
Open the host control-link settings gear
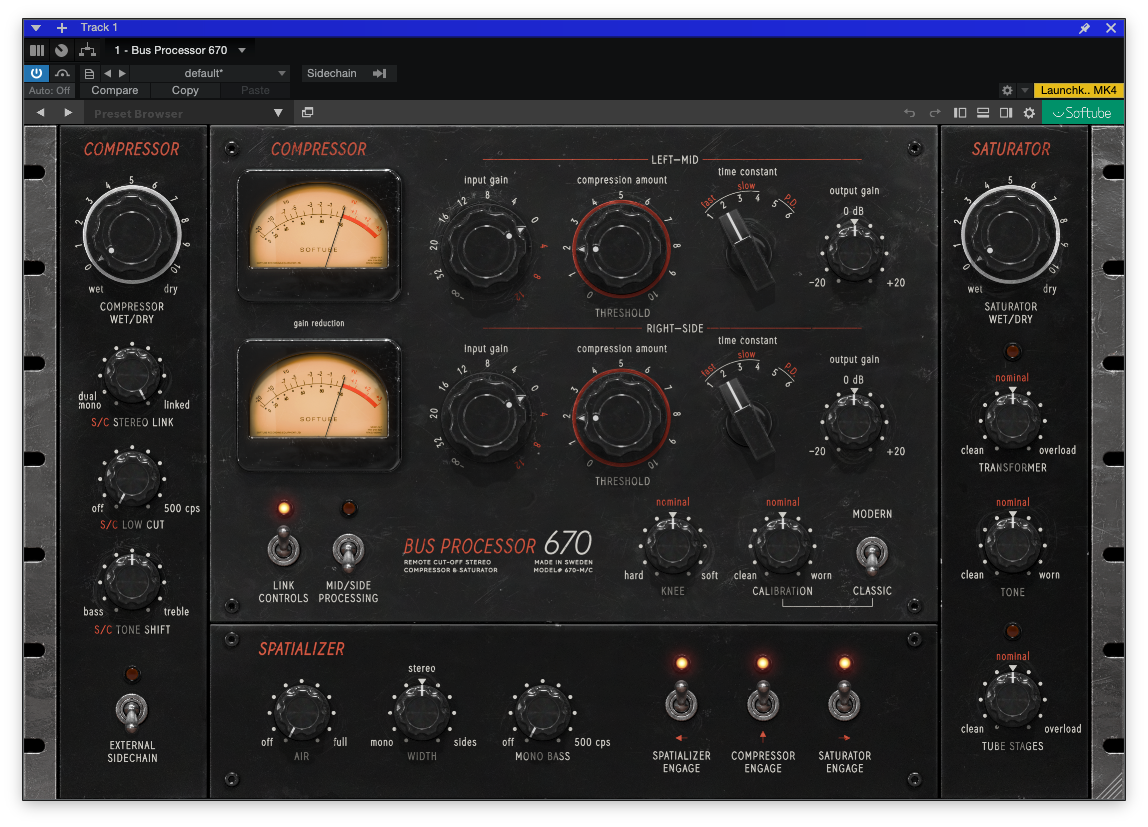tap(1007, 90)
